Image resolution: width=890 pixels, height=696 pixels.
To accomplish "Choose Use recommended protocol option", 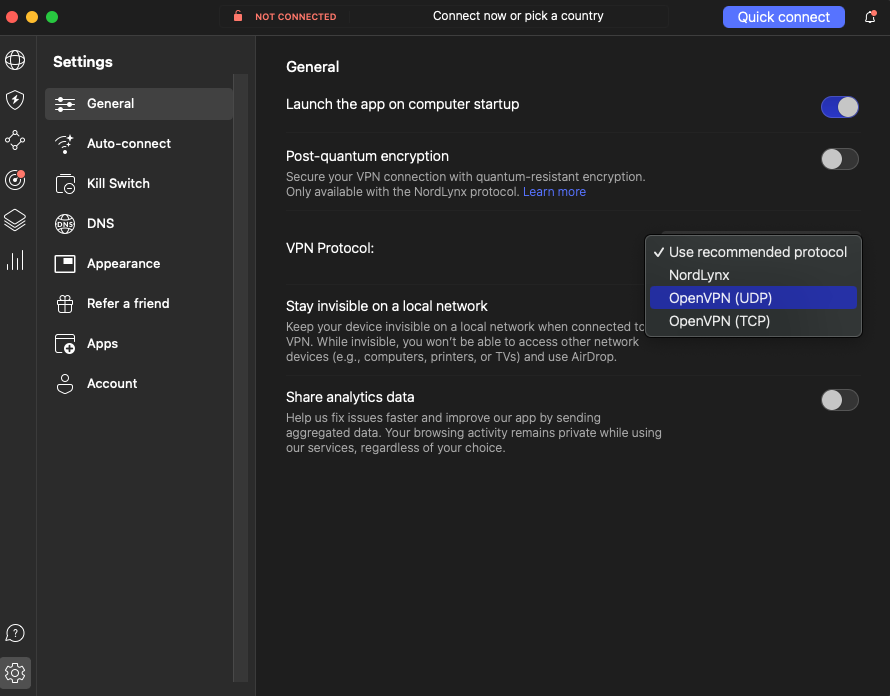I will pos(753,252).
